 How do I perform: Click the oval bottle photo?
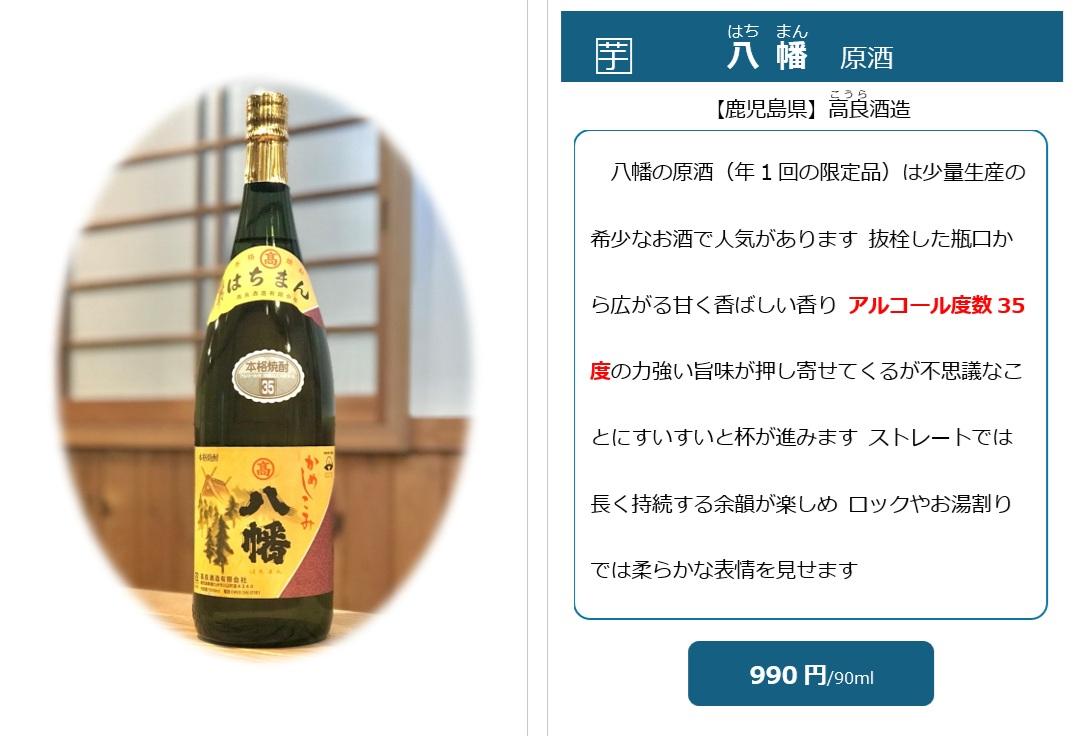[264, 371]
